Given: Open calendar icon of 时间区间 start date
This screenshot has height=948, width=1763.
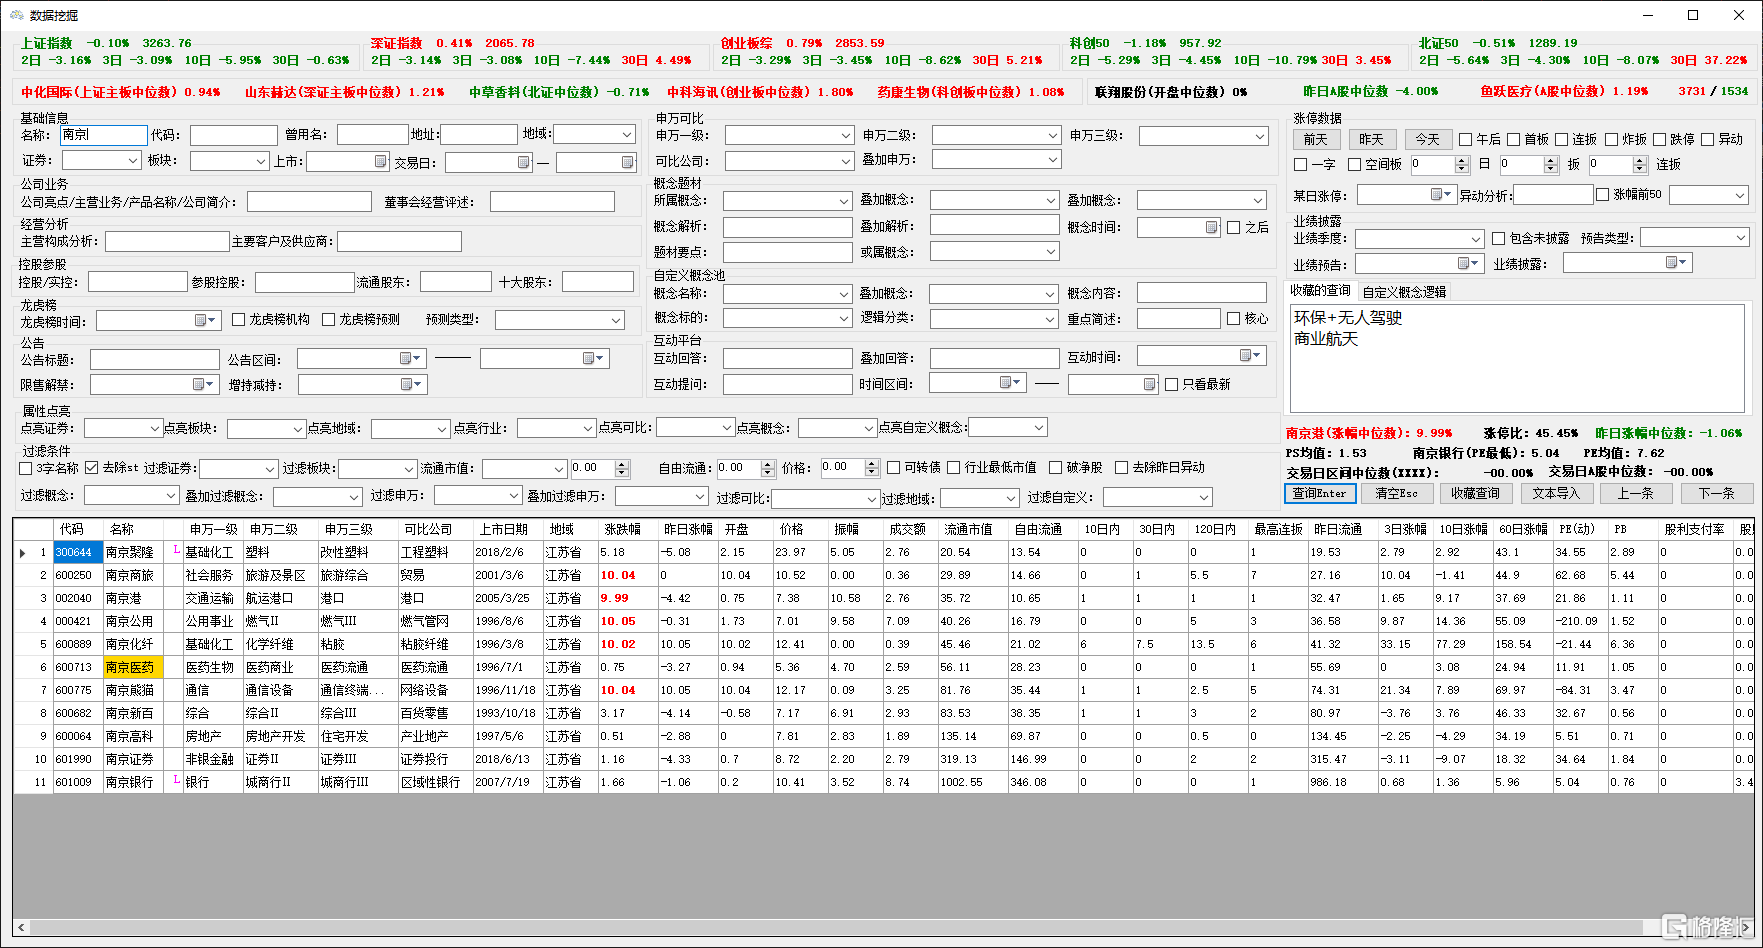Looking at the screenshot, I should pos(1010,383).
